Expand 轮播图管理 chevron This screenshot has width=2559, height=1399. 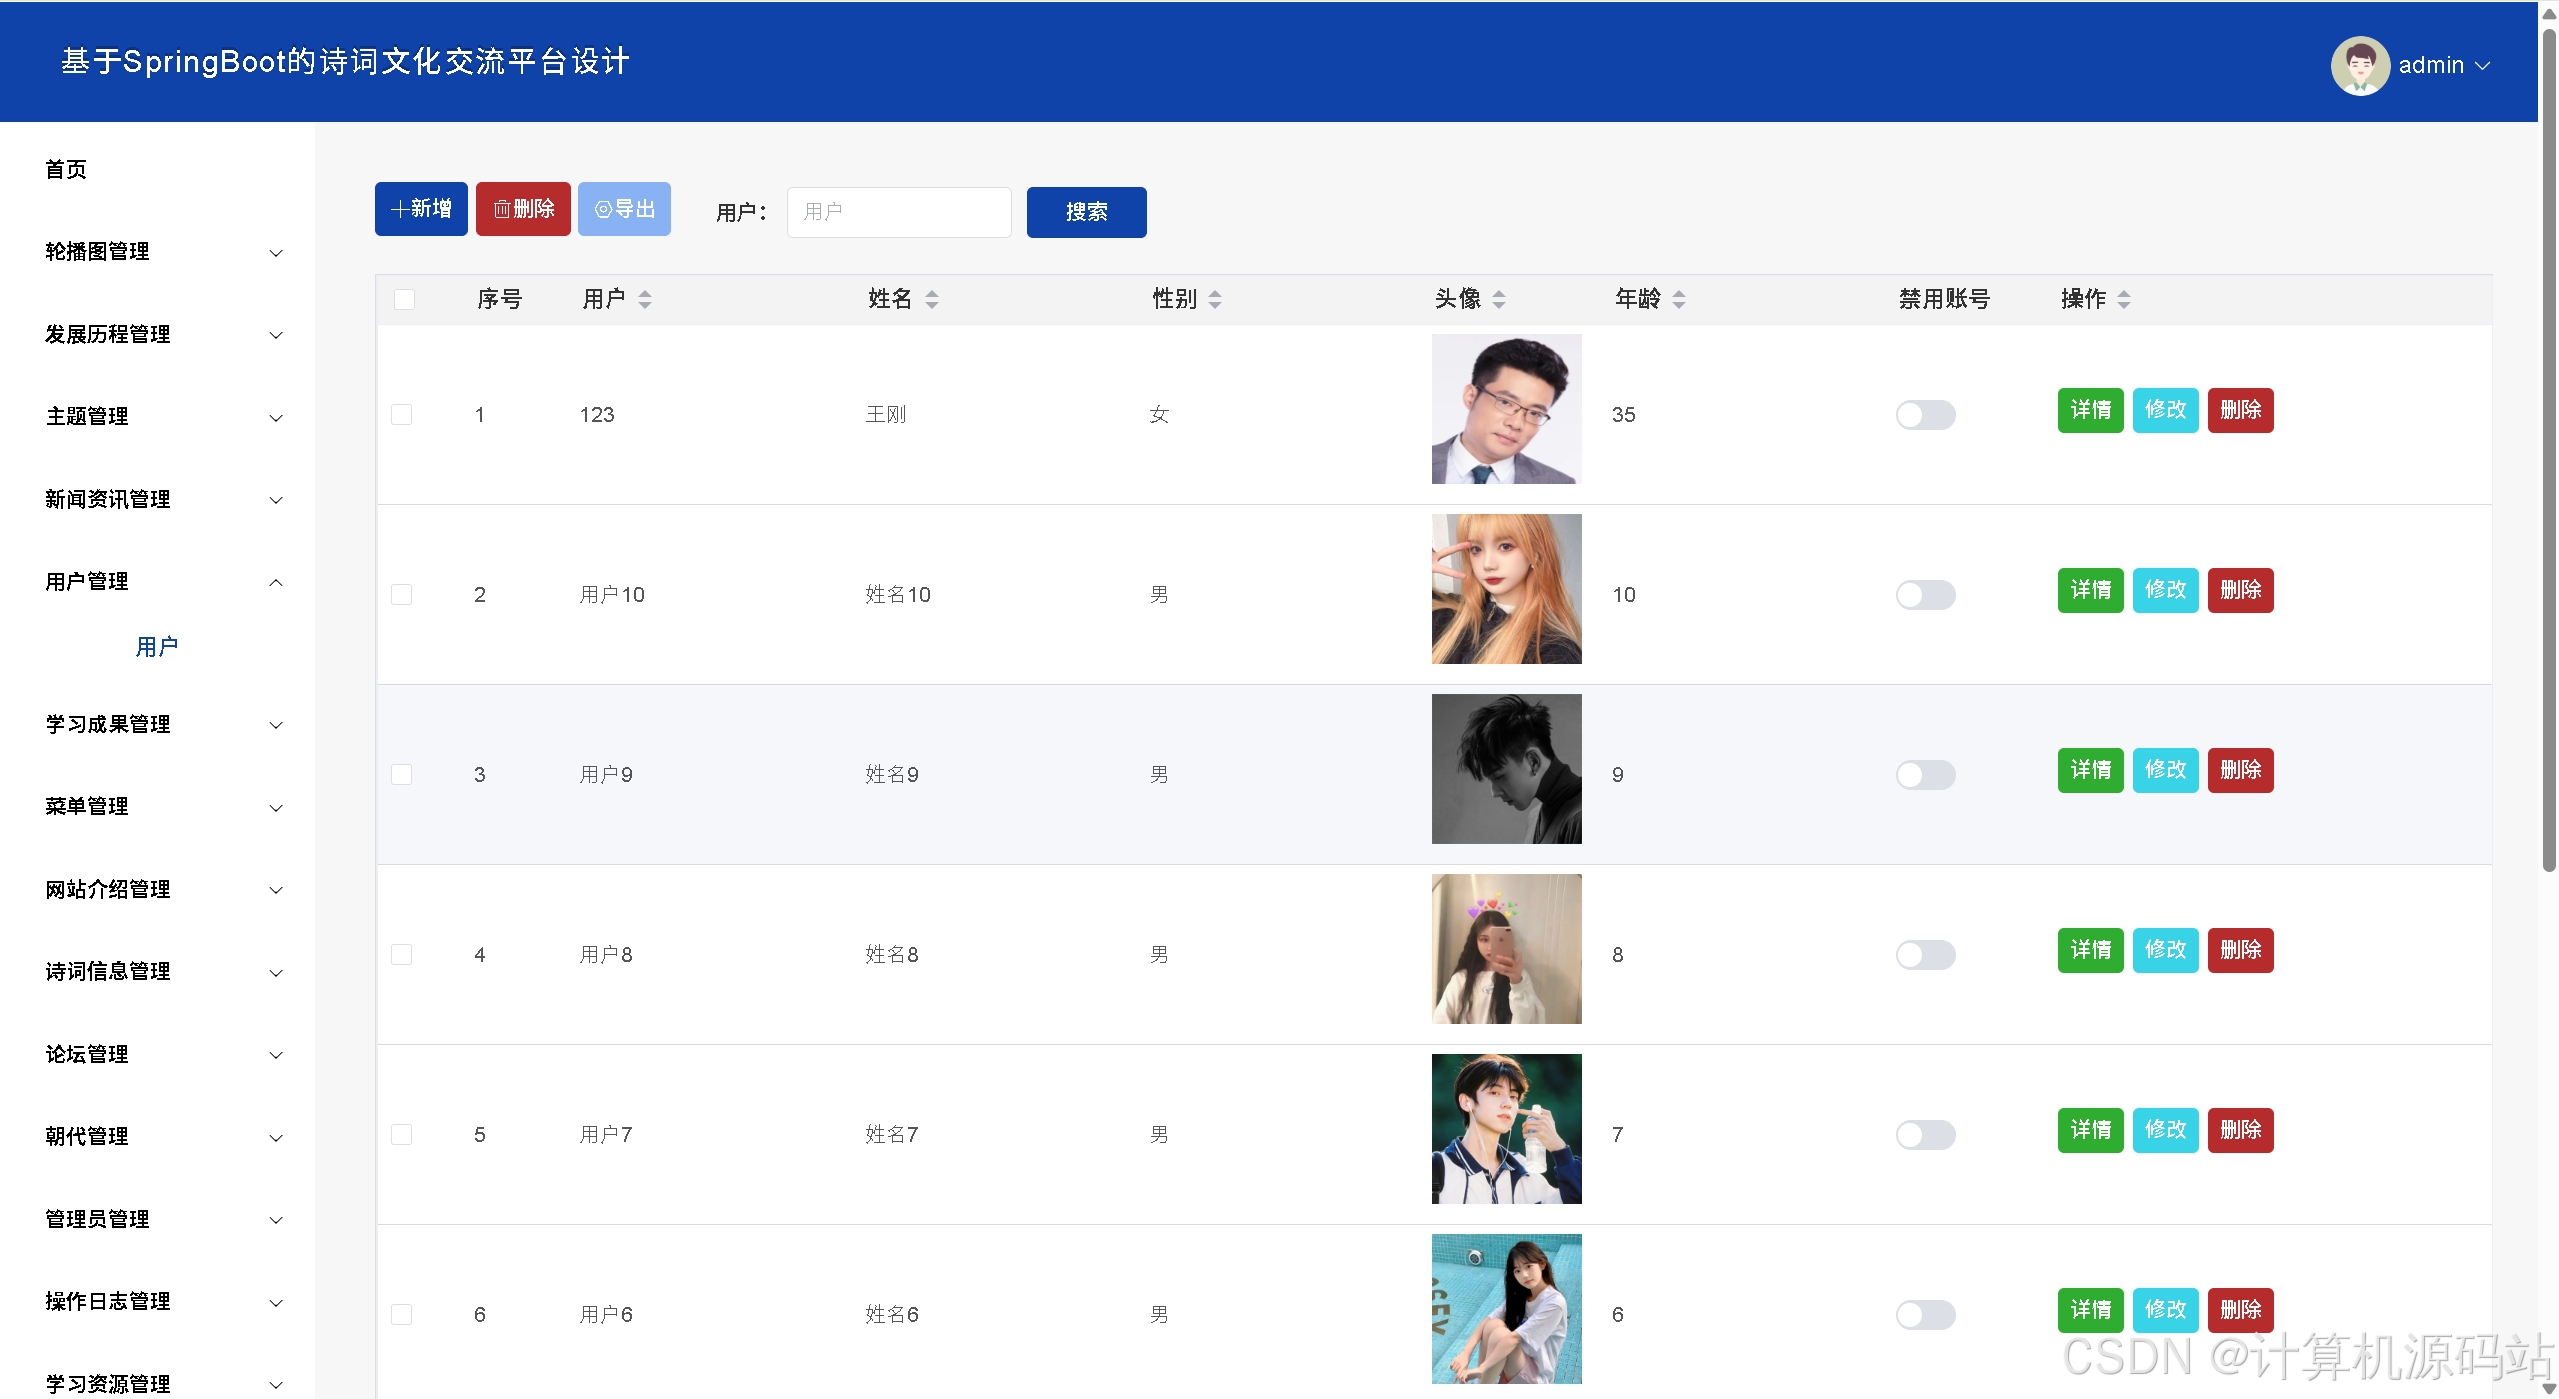pyautogui.click(x=276, y=253)
